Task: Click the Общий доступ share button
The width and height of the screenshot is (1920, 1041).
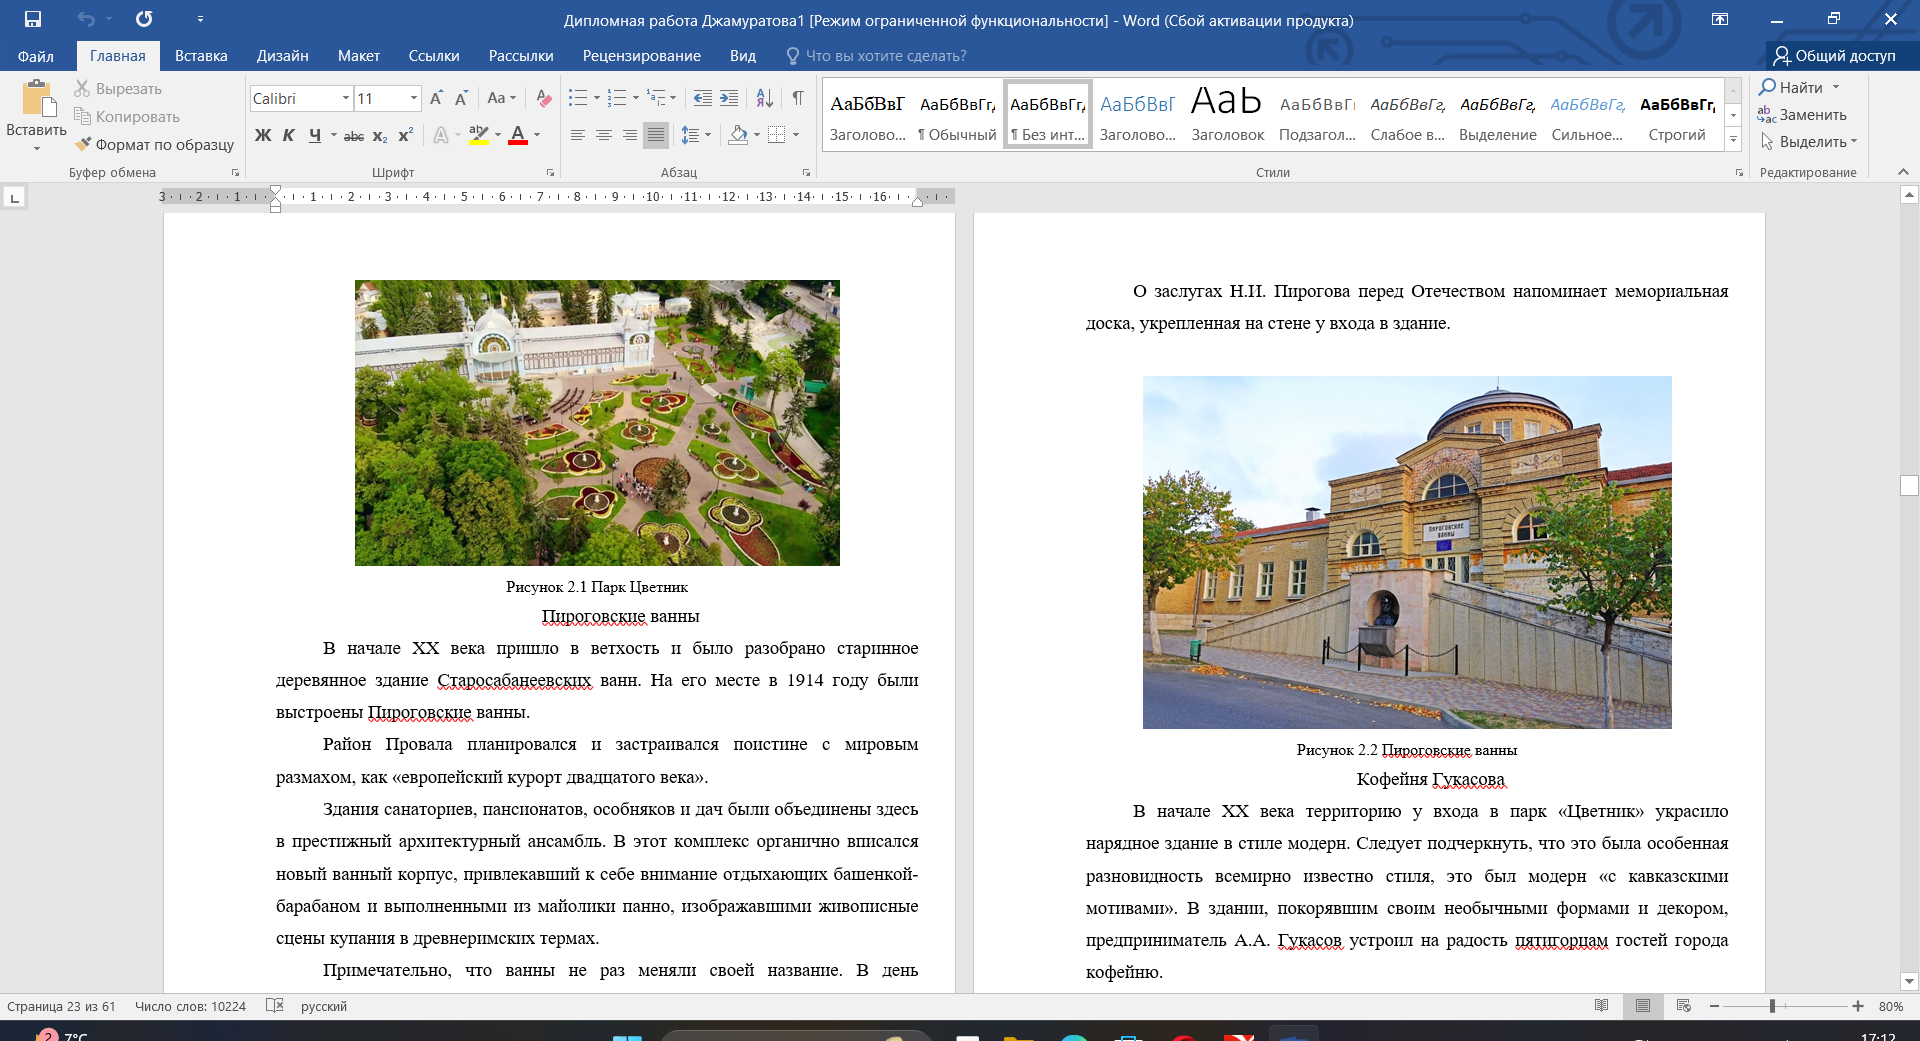Action: 1834,56
